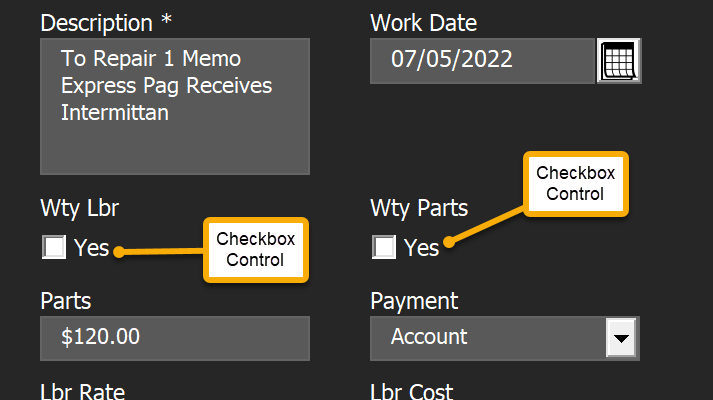Viewport: 713px width, 400px height.
Task: Click the Yes label beside Wty Parts
Action: (421, 248)
